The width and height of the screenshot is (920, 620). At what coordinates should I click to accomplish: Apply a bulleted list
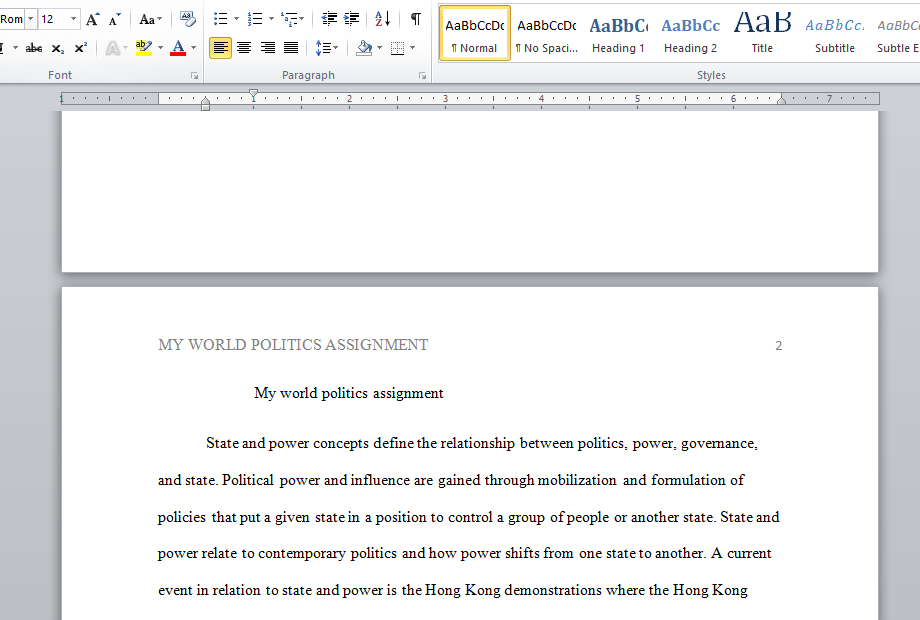pyautogui.click(x=221, y=19)
